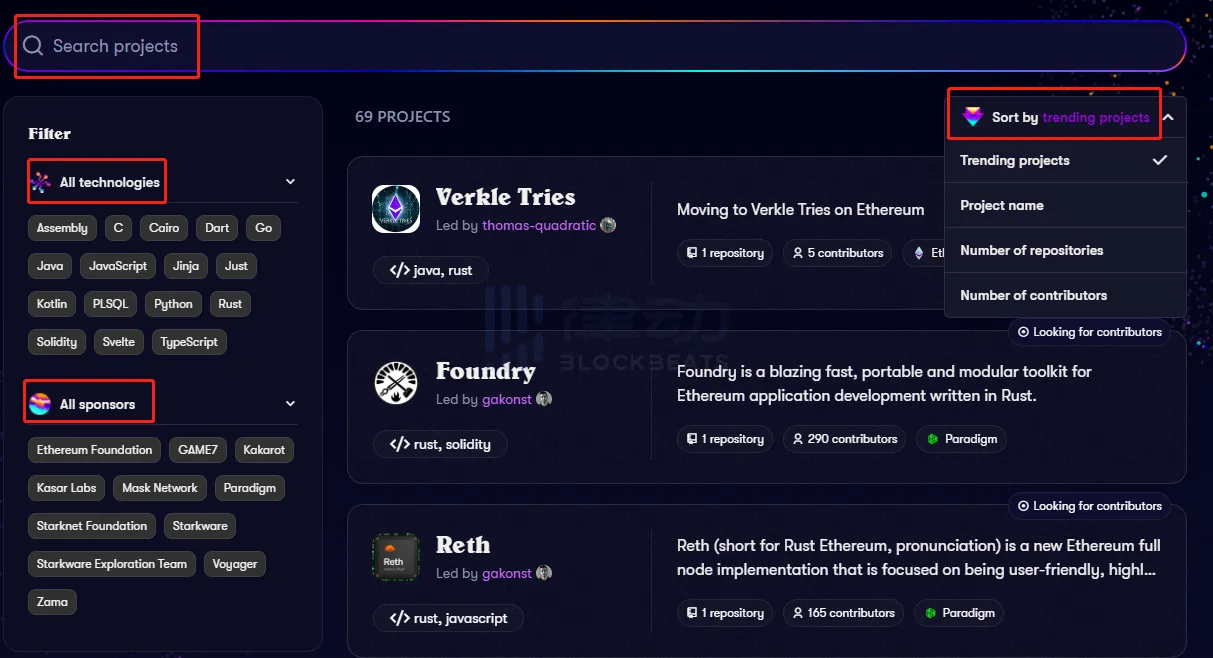
Task: Close the Sort by dropdown
Action: pyautogui.click(x=1167, y=117)
